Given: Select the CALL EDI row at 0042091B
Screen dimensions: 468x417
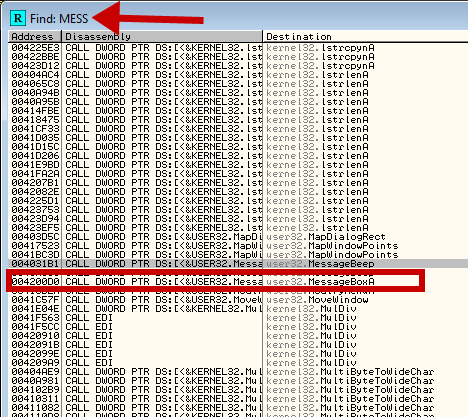Looking at the screenshot, I should (238, 345).
